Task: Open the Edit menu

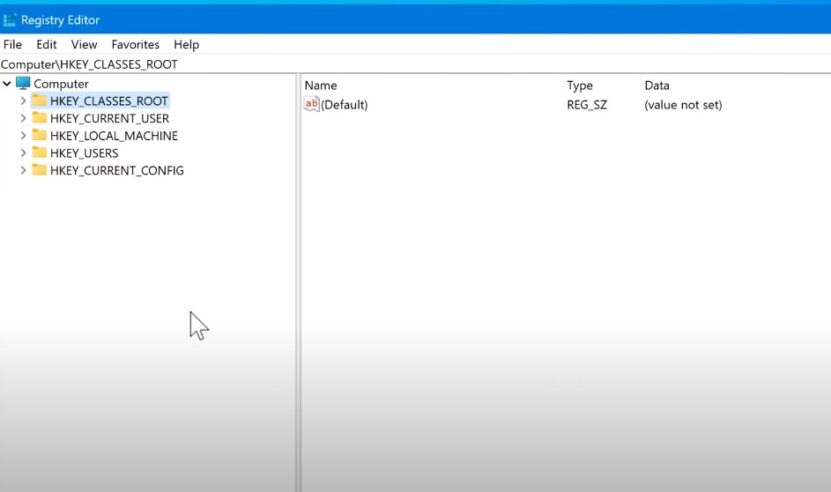Action: 47,45
